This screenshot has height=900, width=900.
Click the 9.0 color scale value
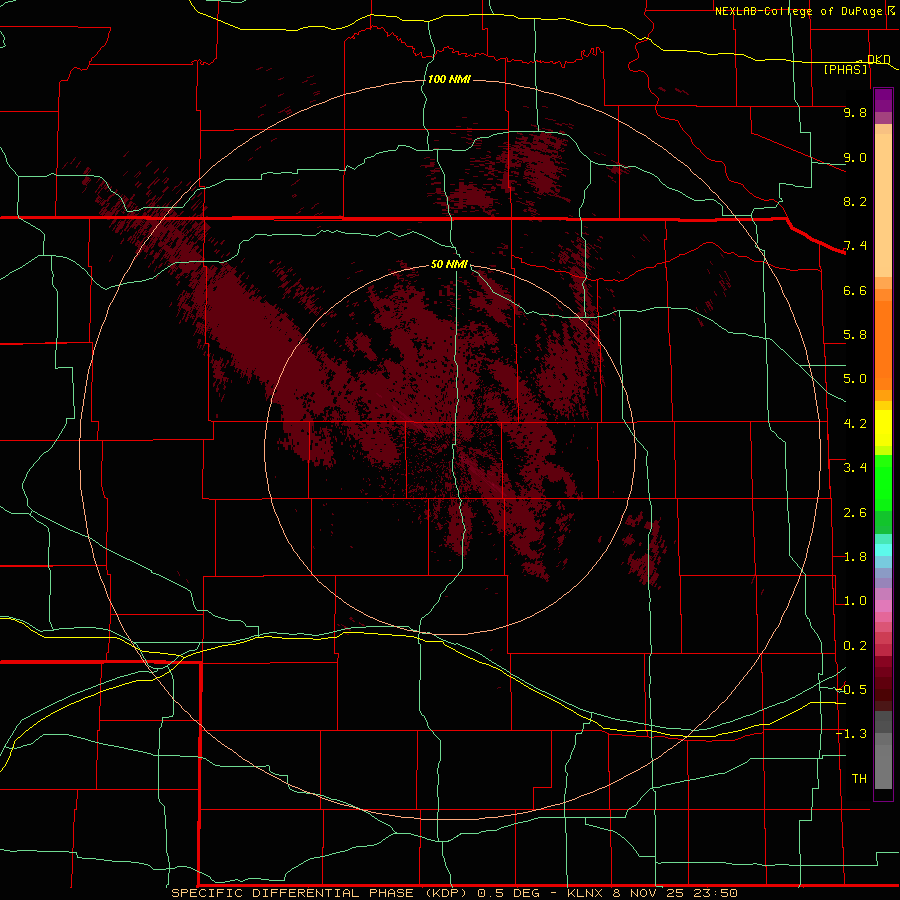(855, 157)
